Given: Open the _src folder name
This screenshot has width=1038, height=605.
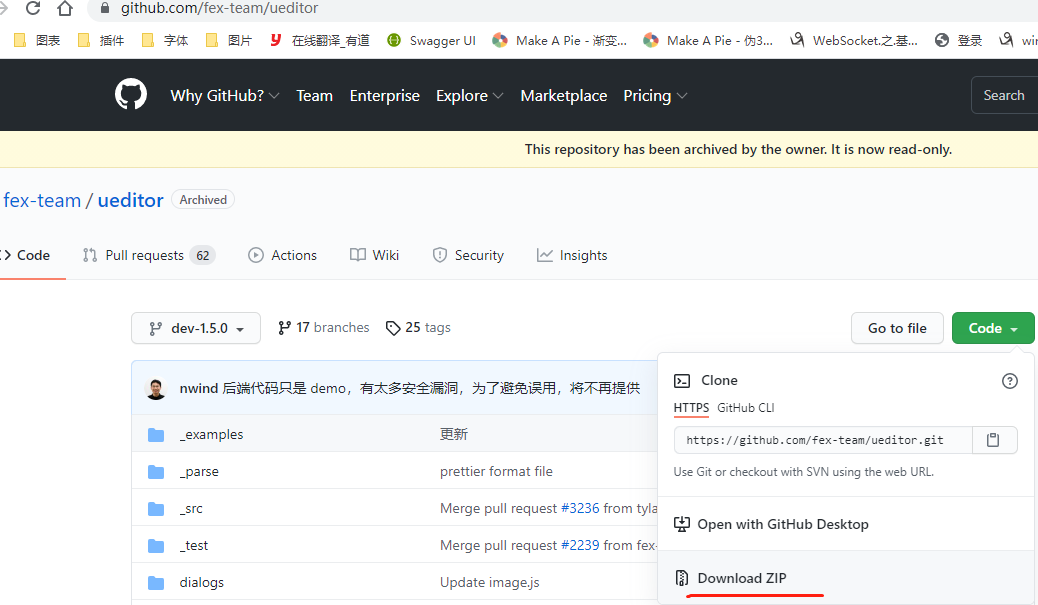Looking at the screenshot, I should point(191,508).
